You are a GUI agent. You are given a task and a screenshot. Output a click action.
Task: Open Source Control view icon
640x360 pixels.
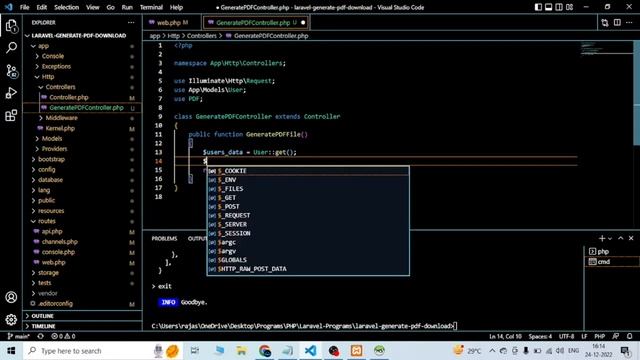(x=11, y=71)
